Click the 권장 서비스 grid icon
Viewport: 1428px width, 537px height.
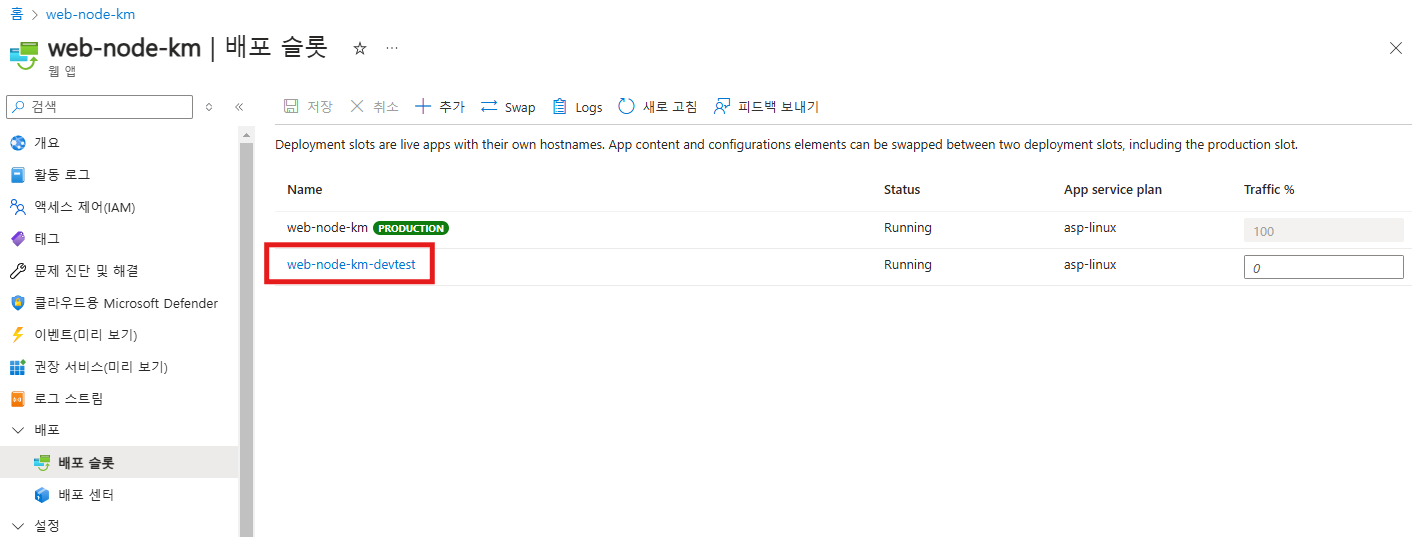pos(17,367)
